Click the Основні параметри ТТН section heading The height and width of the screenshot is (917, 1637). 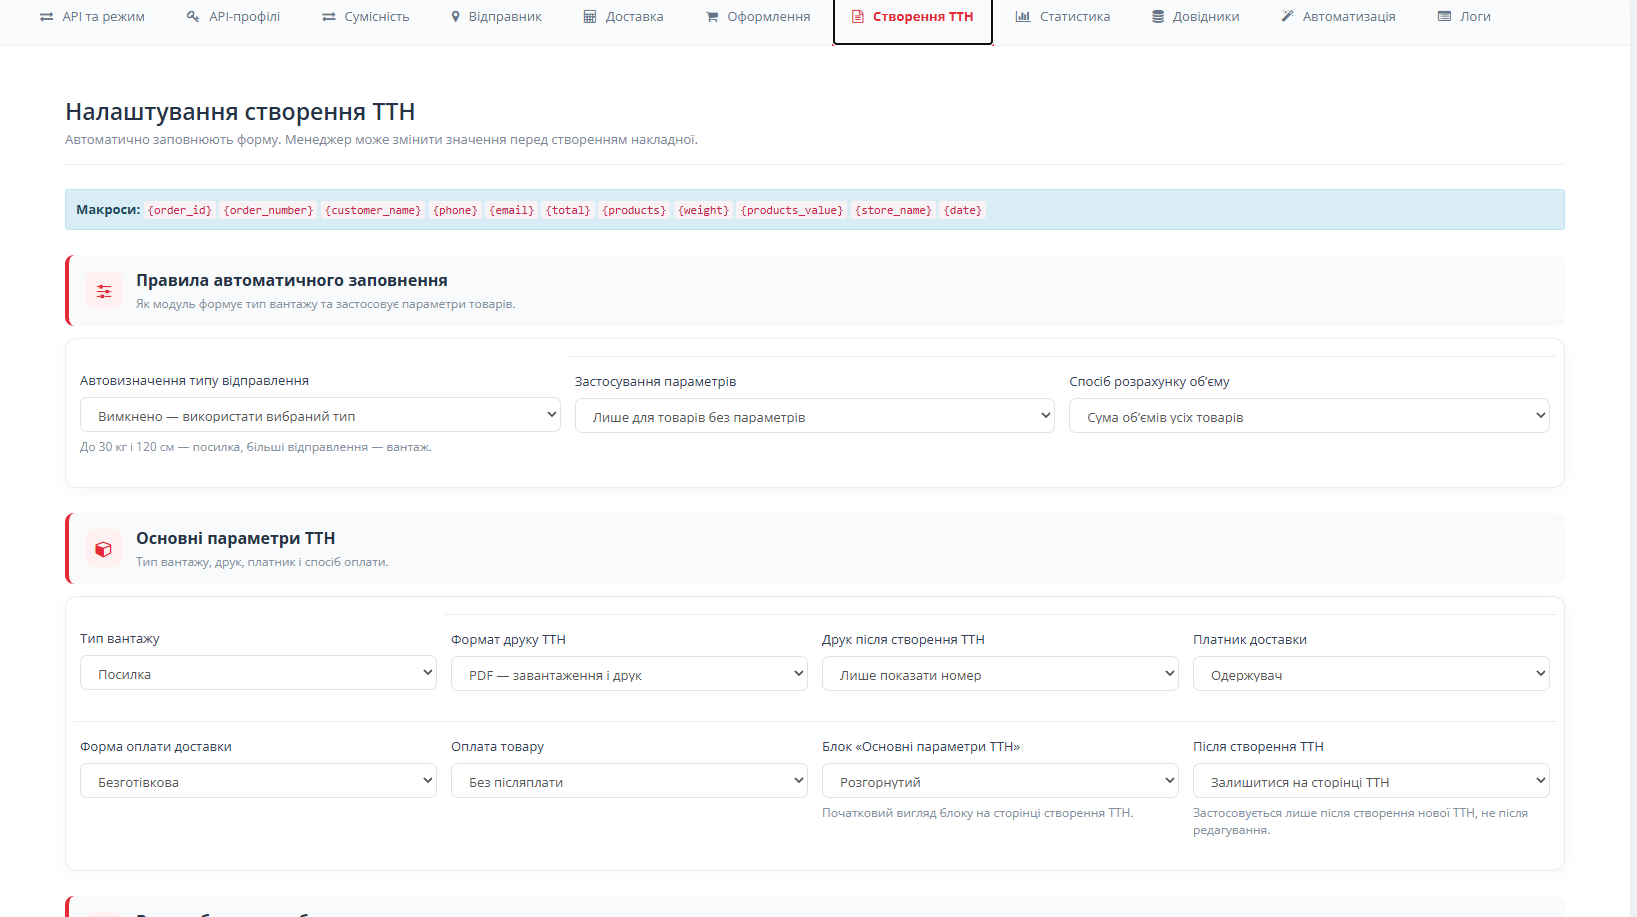[236, 539]
